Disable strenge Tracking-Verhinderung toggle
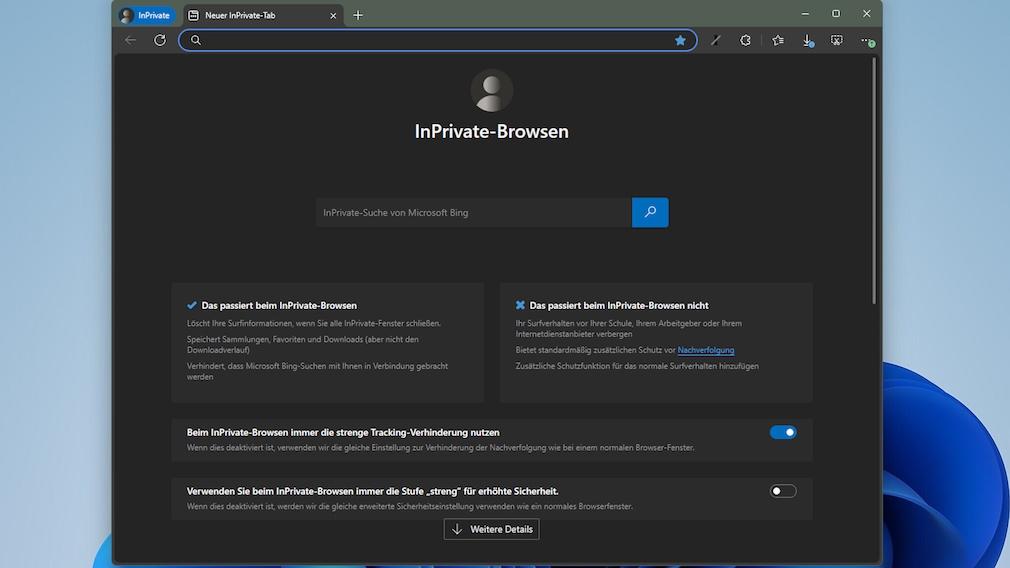1010x568 pixels. pos(783,432)
